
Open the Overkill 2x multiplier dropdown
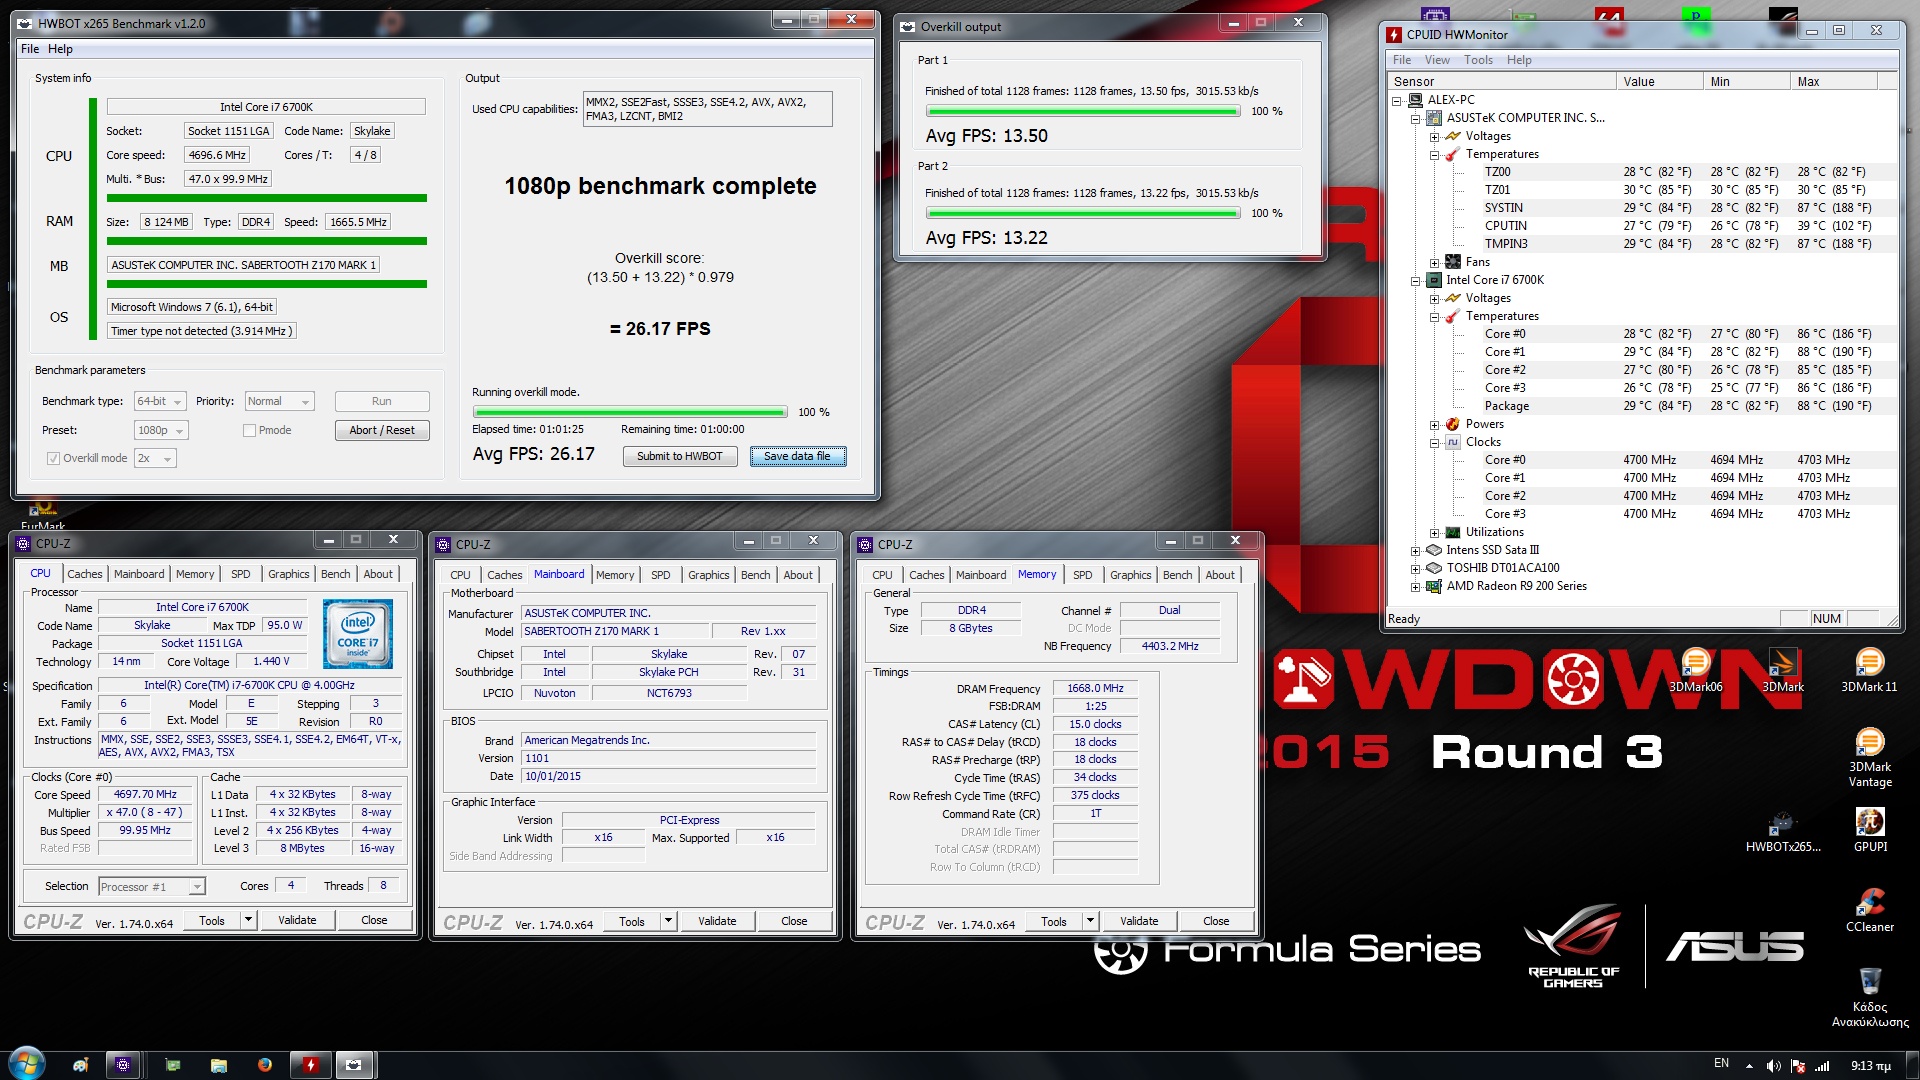(x=155, y=458)
